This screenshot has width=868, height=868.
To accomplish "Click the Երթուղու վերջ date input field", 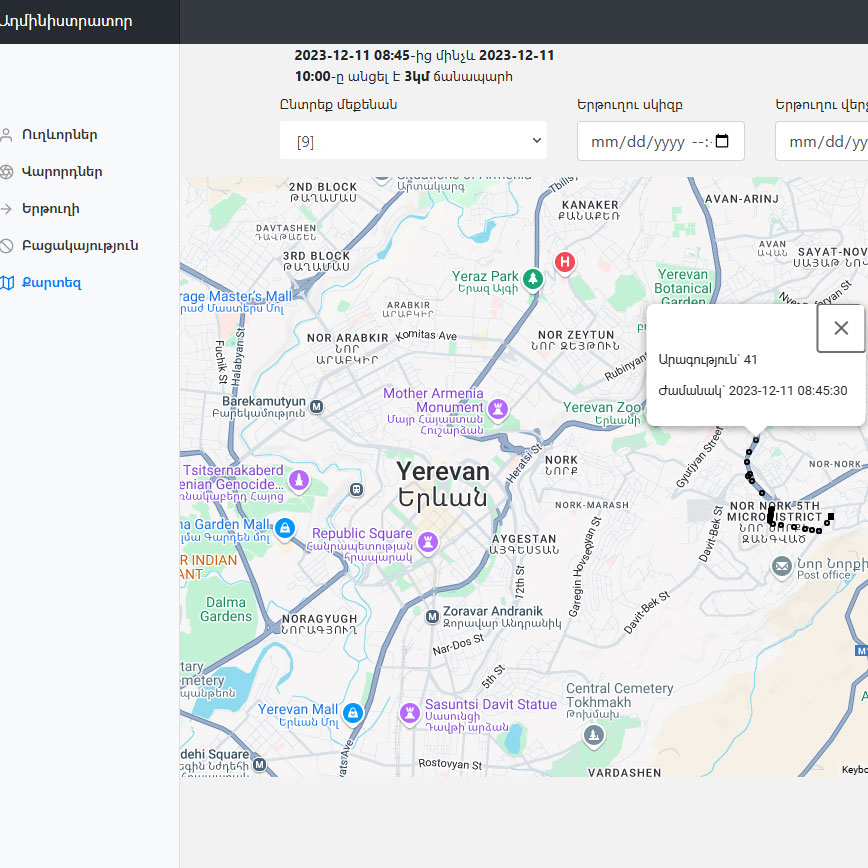I will click(822, 141).
